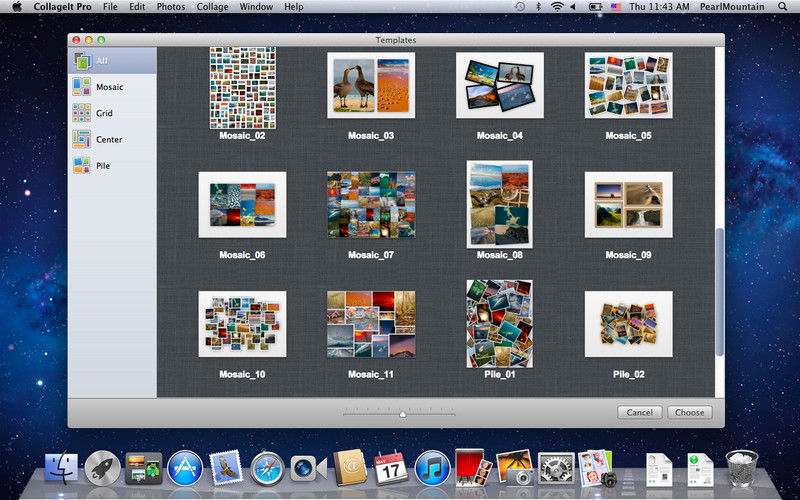The image size is (800, 500).
Task: Open Finder from the dock
Action: click(61, 468)
